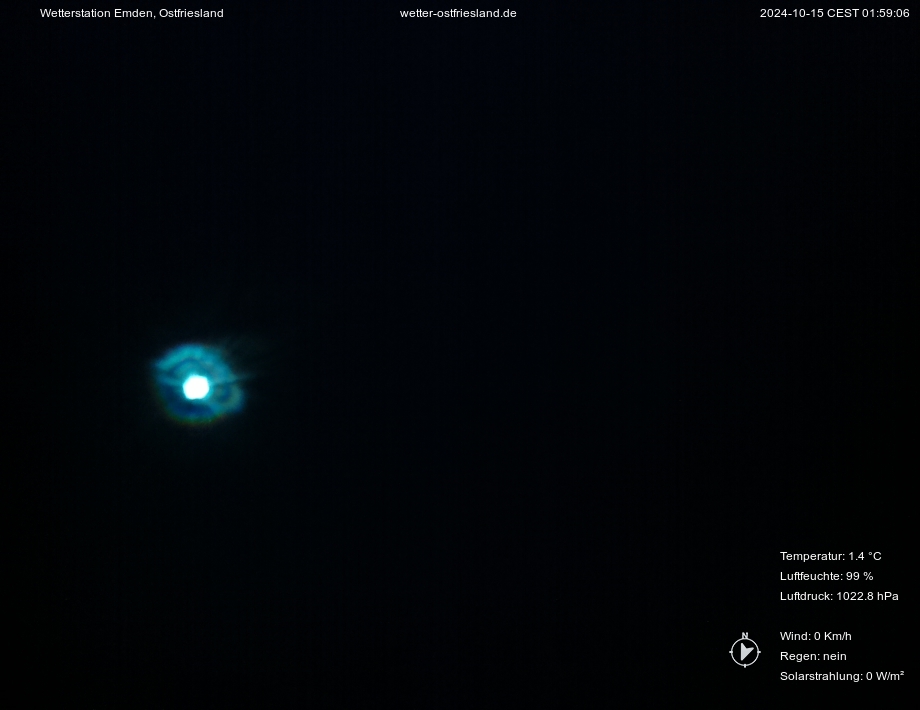Click the 'Wetterstation Emden, Ostfriesland' title text
The image size is (920, 710).
tap(131, 13)
